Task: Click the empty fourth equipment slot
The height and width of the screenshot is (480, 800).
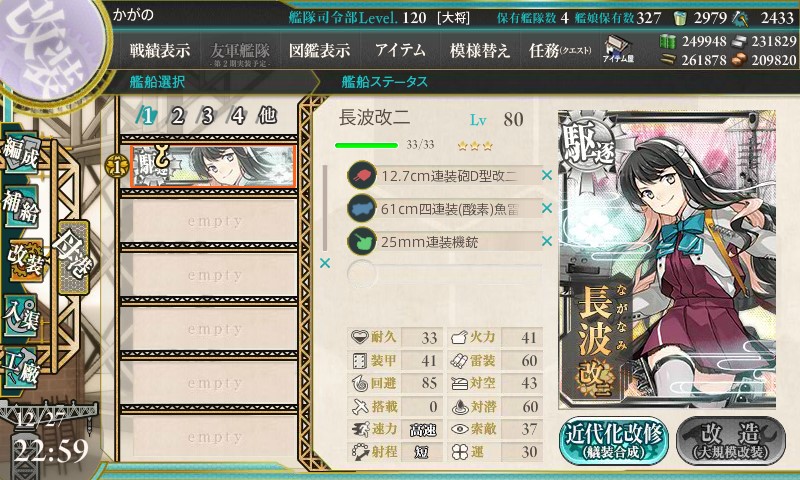Action: 444,273
